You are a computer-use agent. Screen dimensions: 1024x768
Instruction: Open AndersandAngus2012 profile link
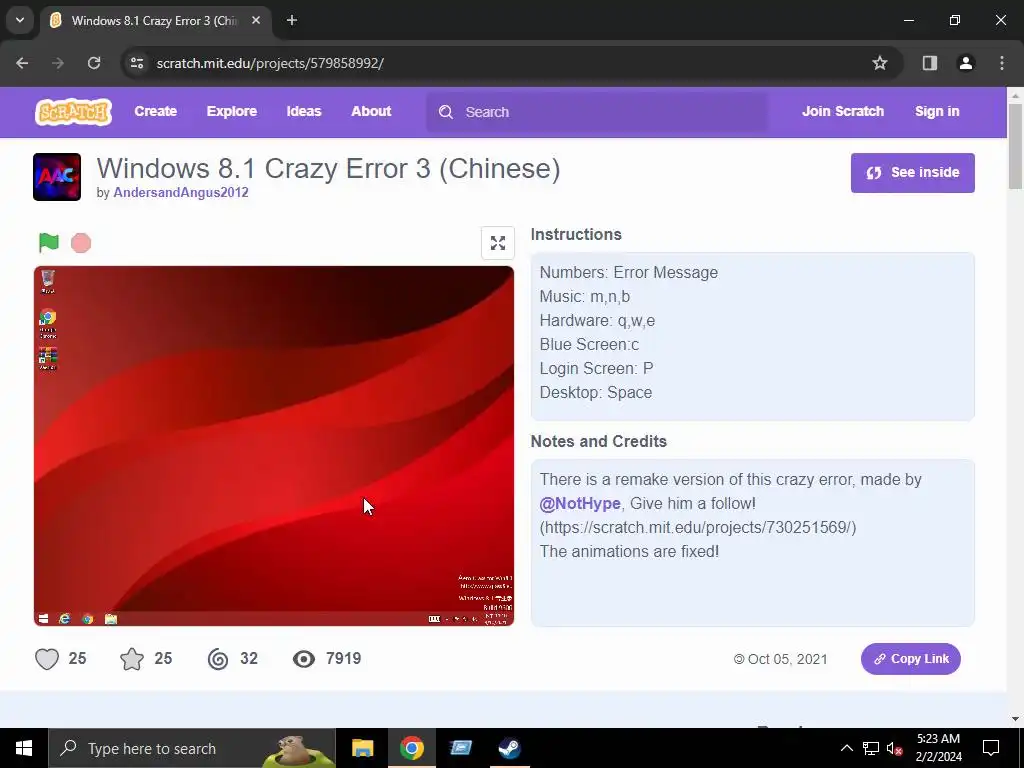[x=181, y=192]
